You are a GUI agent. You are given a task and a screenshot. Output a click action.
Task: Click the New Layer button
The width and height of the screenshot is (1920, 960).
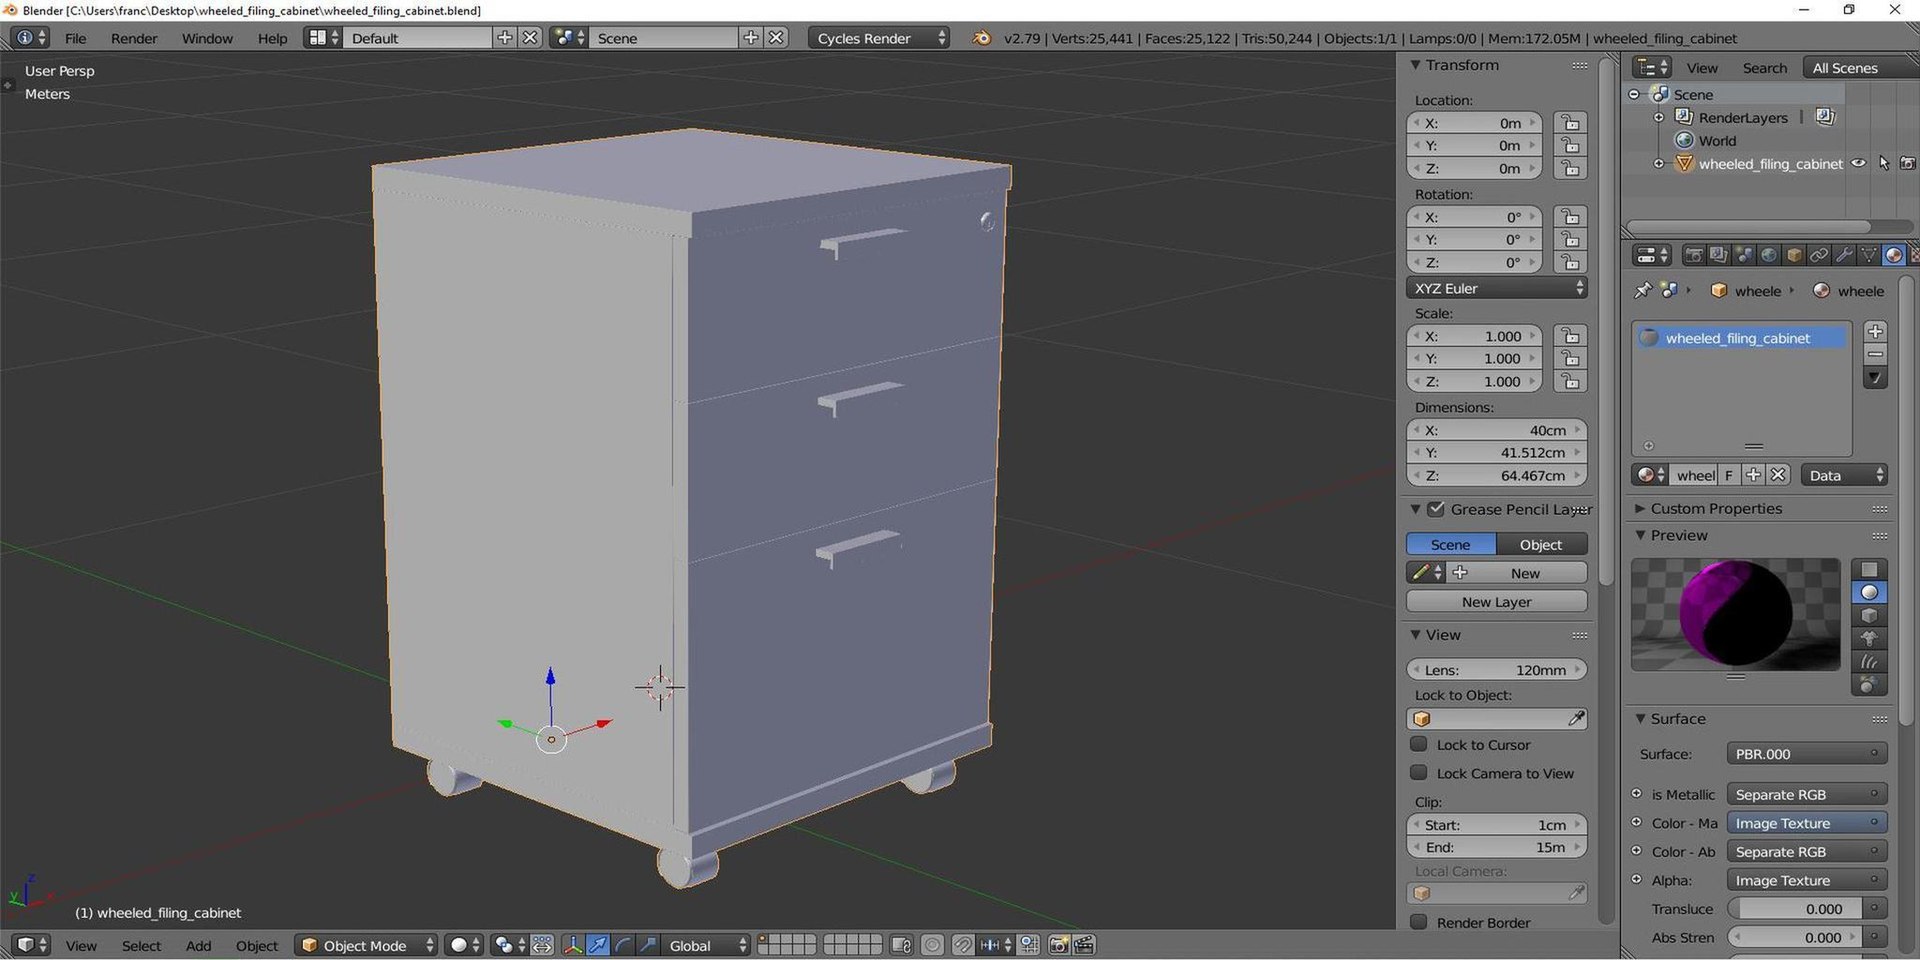pos(1497,601)
